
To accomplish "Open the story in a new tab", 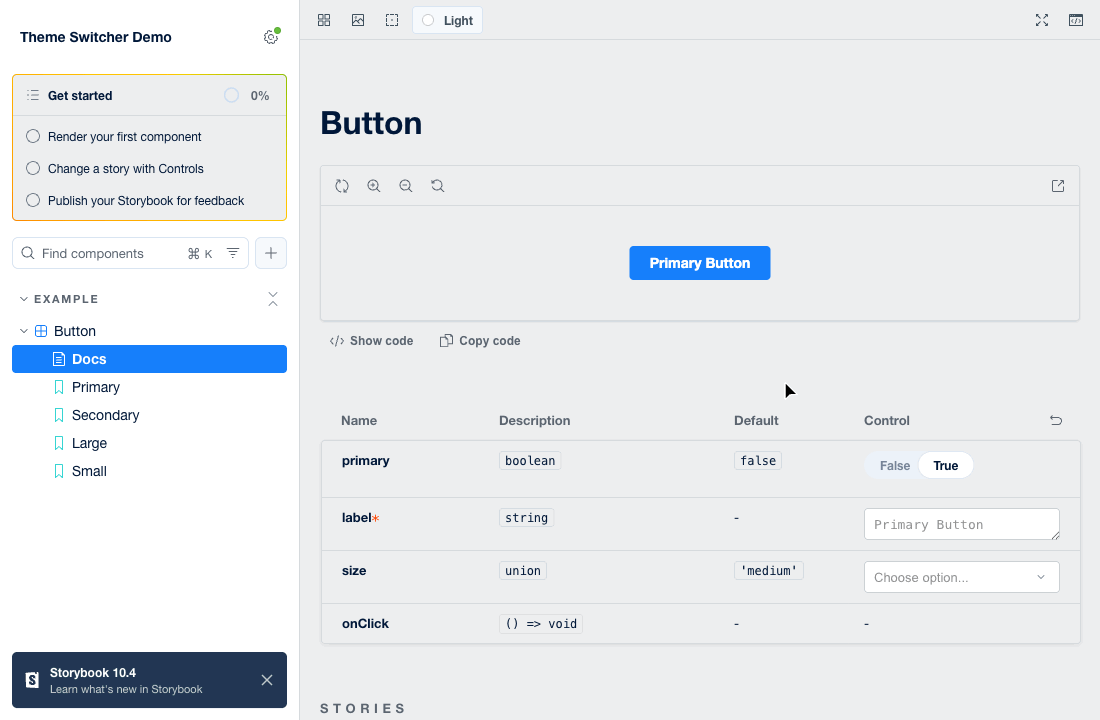I will 1058,186.
